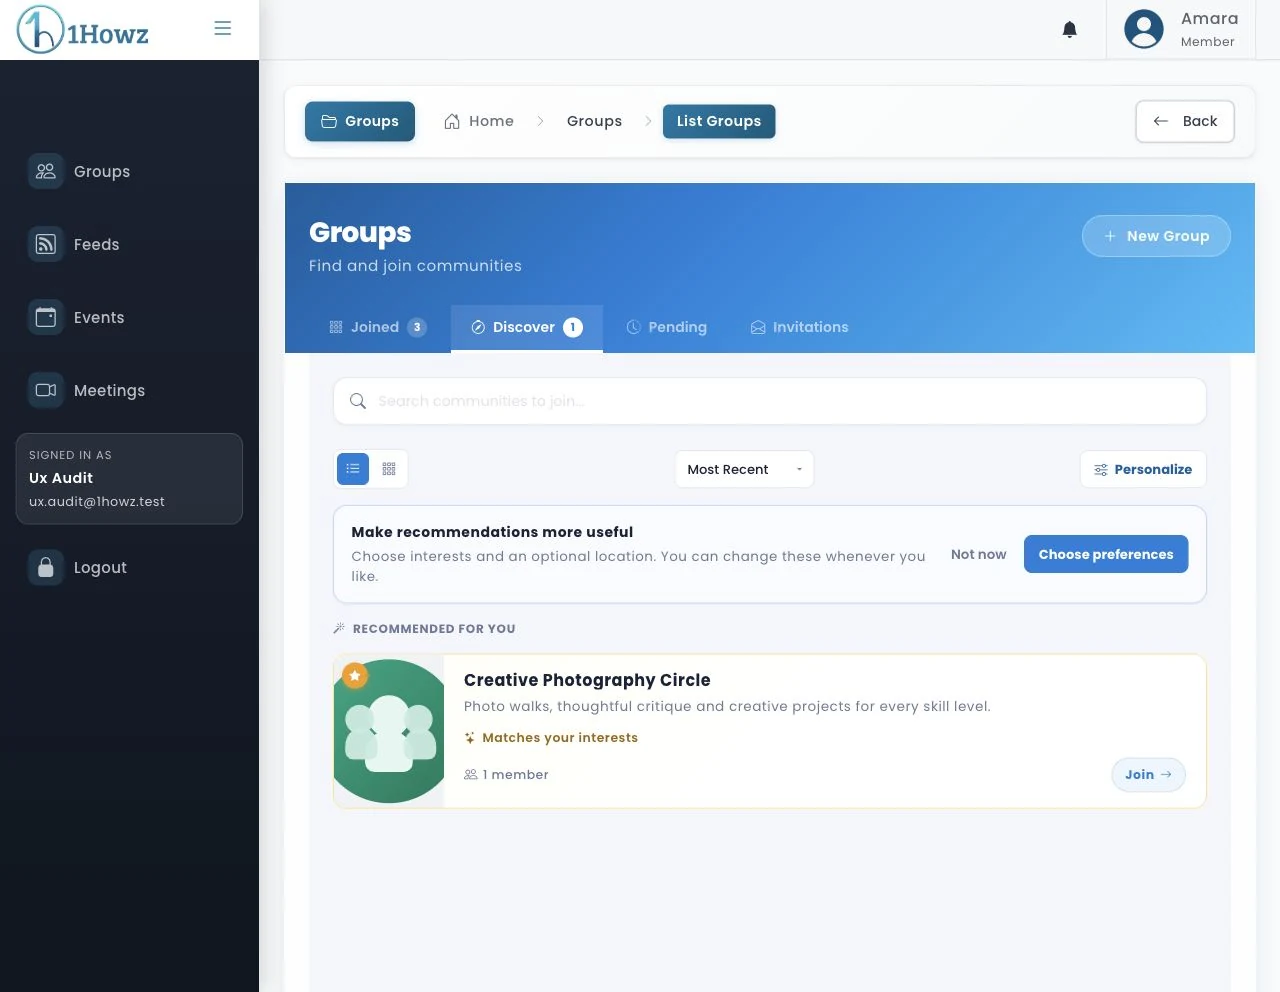Create a New Group
This screenshot has height=992, width=1280.
(1156, 236)
